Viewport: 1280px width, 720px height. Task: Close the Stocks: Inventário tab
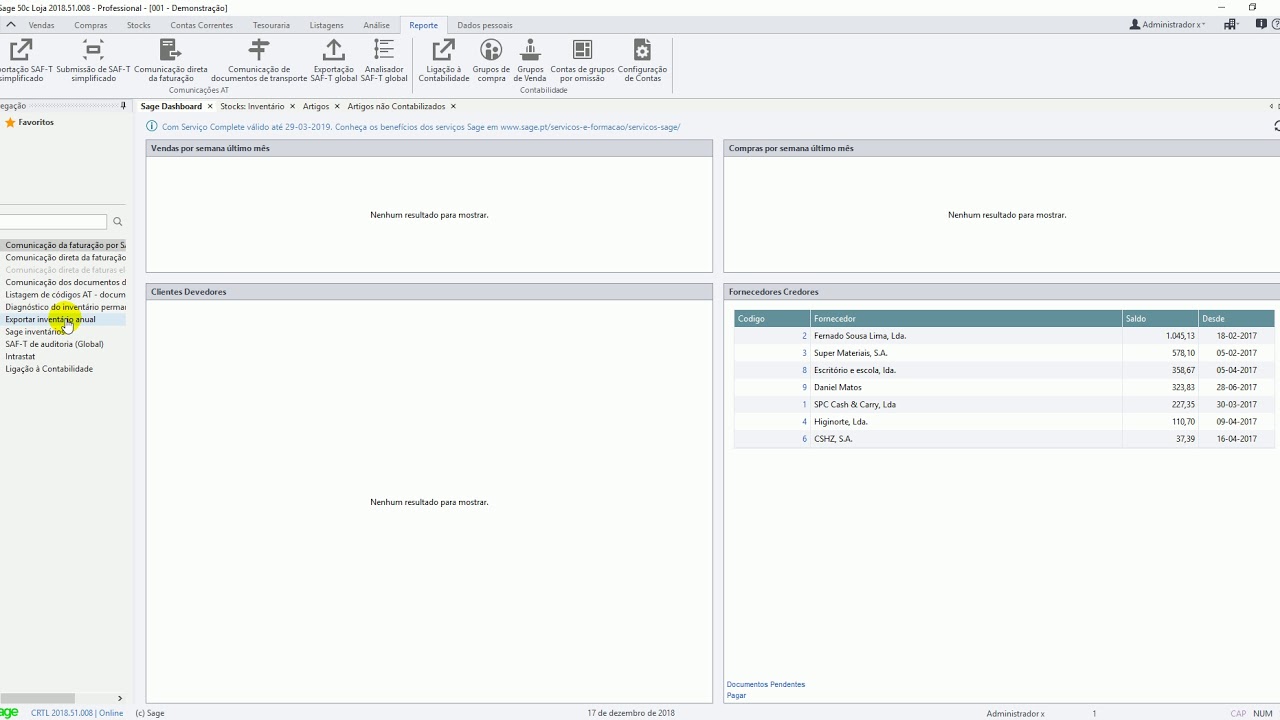click(292, 106)
